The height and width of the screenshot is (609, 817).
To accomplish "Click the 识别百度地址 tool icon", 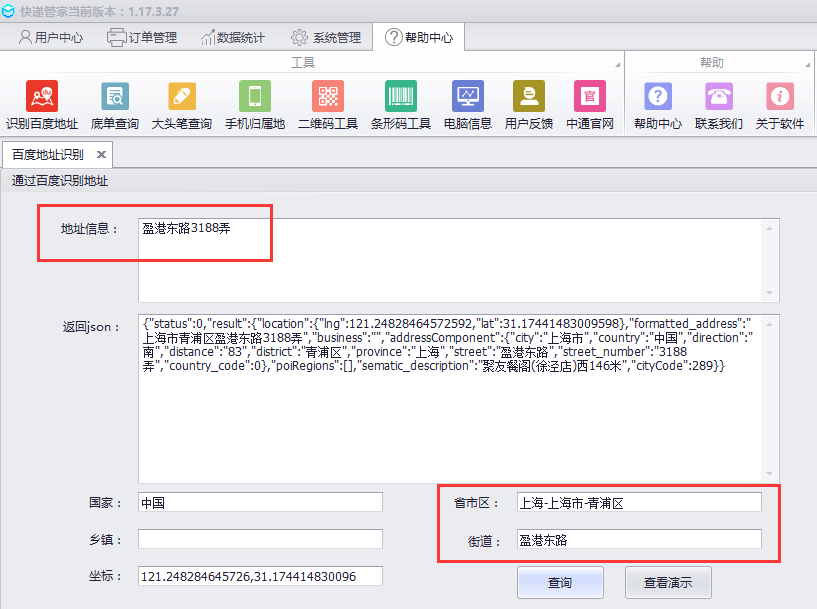I will click(41, 97).
